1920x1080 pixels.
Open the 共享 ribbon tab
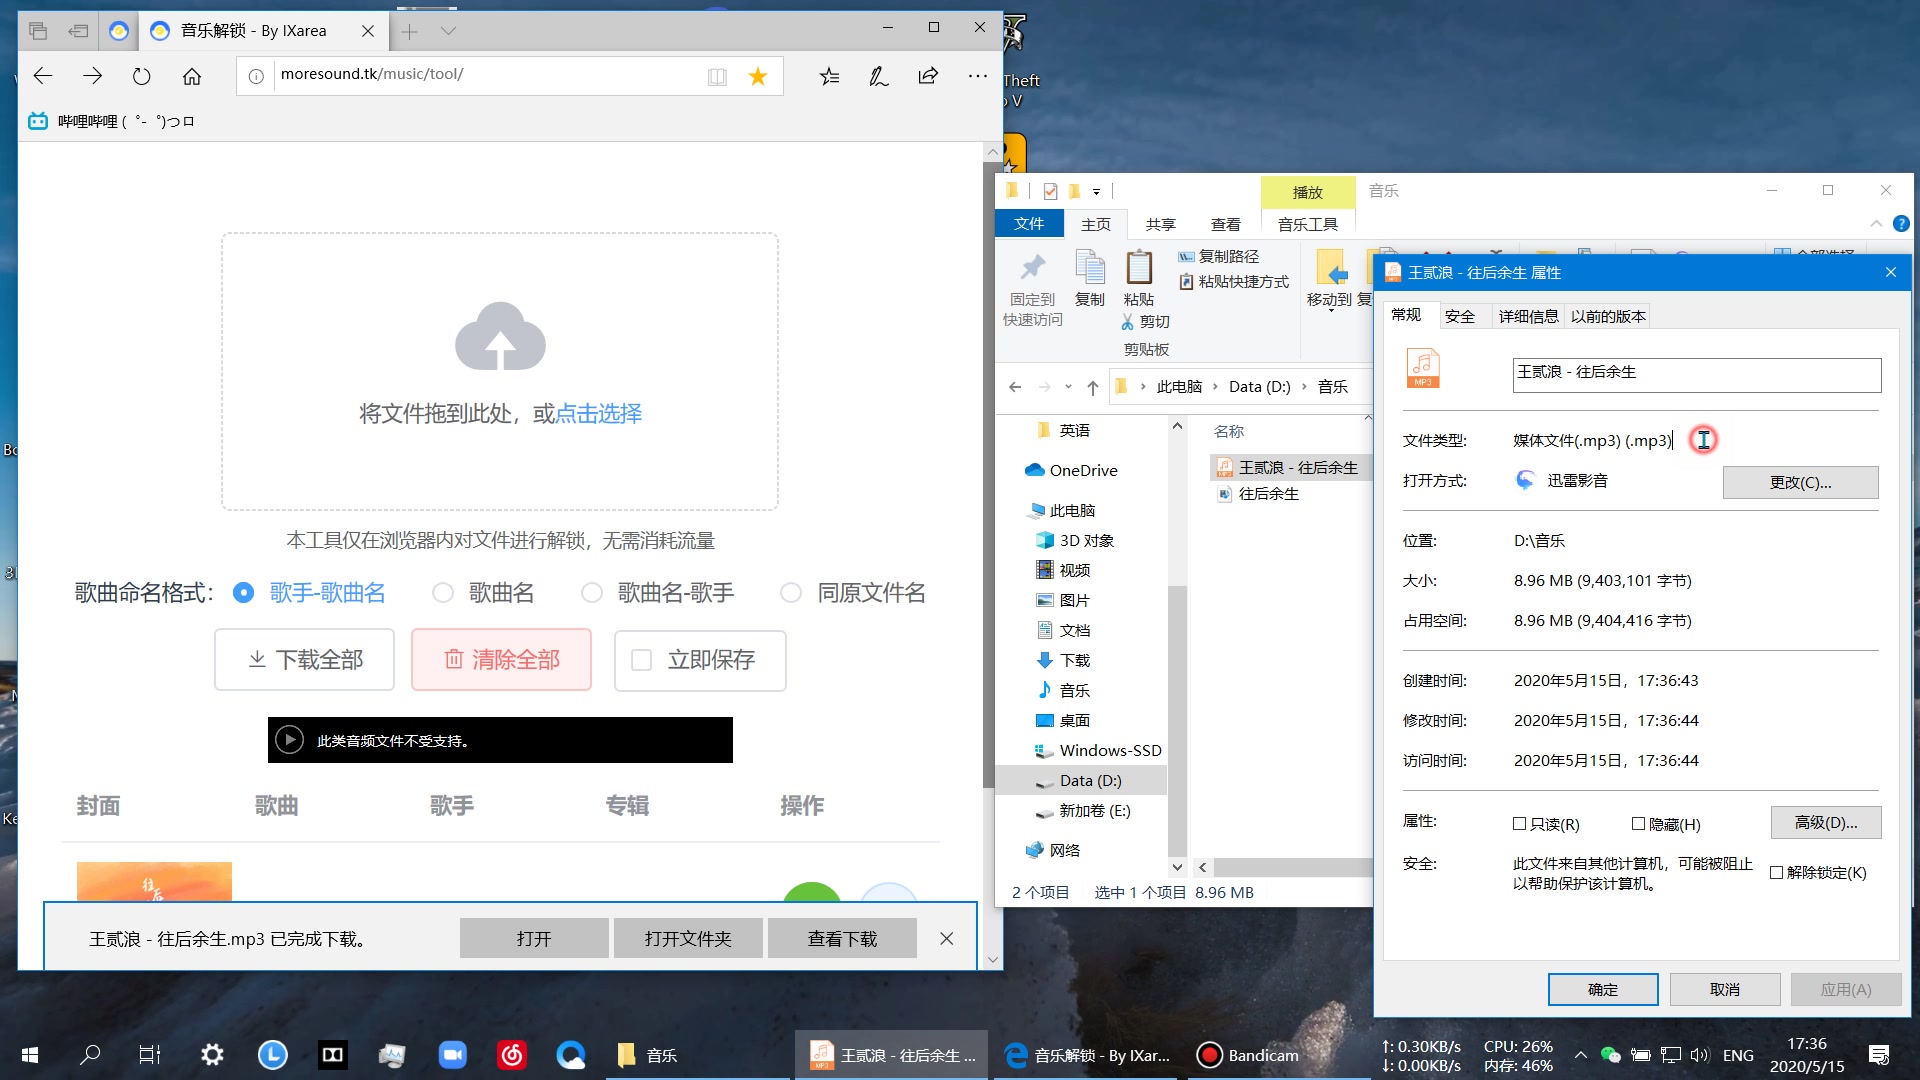point(1160,224)
